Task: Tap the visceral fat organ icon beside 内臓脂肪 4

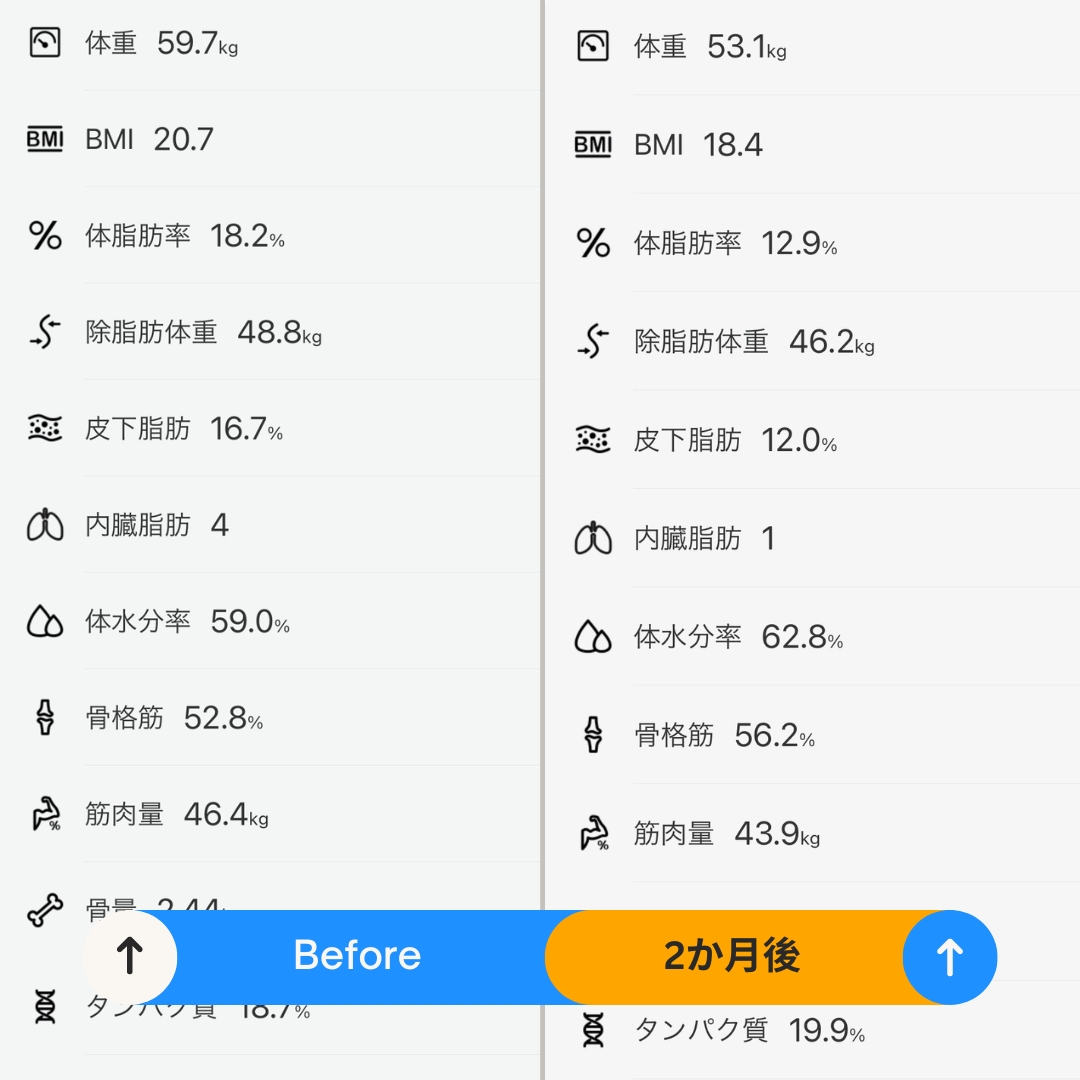Action: pyautogui.click(x=45, y=525)
